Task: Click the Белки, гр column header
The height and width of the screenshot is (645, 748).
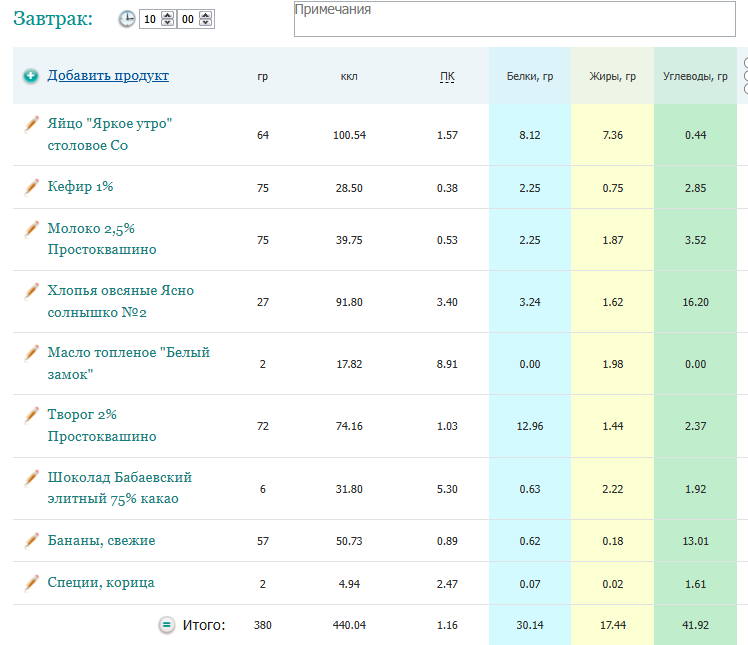Action: point(530,76)
